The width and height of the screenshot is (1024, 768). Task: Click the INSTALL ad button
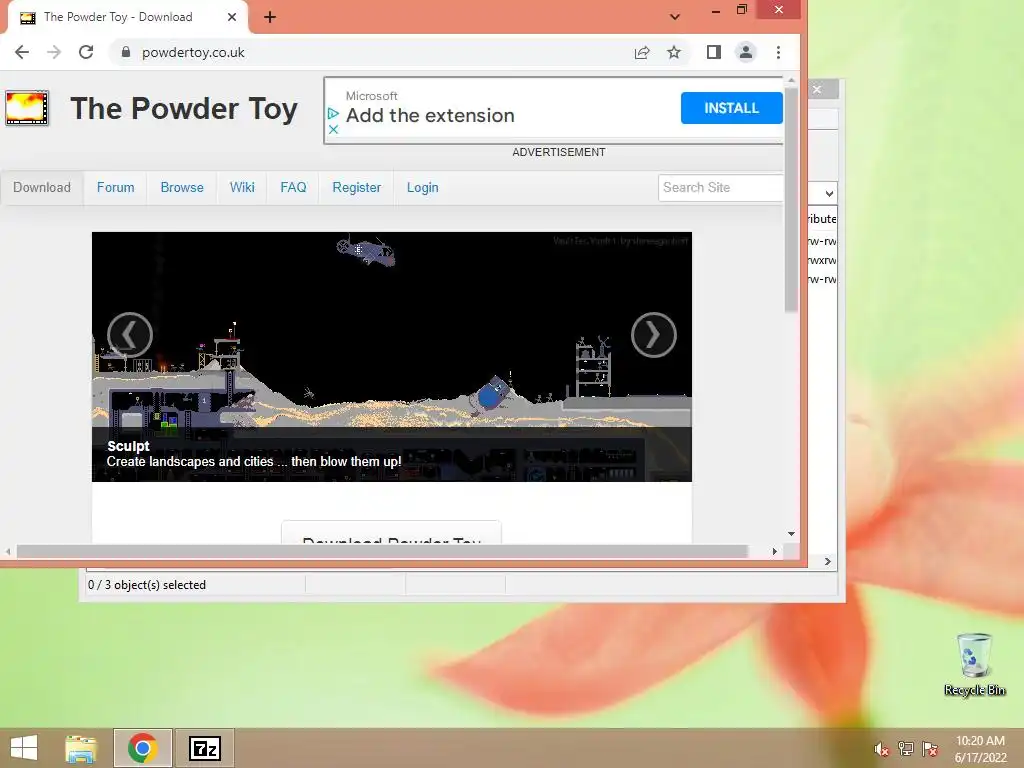coord(731,108)
